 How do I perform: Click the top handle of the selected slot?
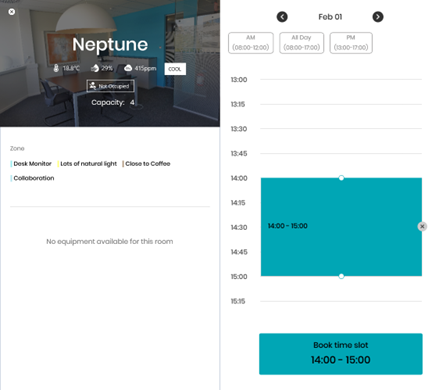(341, 178)
